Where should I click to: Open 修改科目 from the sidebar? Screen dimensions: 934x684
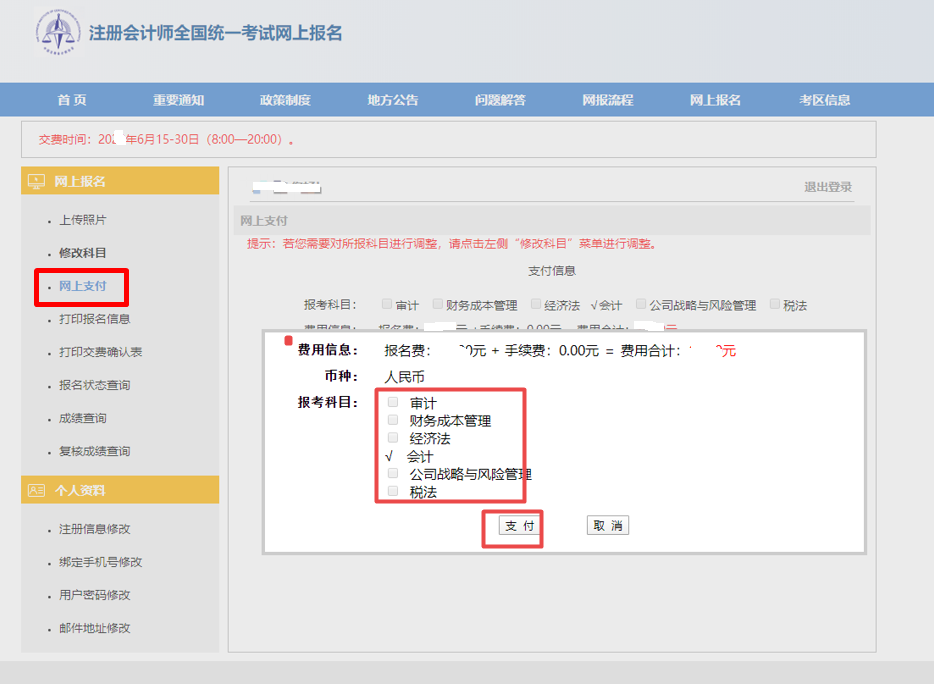[x=82, y=253]
